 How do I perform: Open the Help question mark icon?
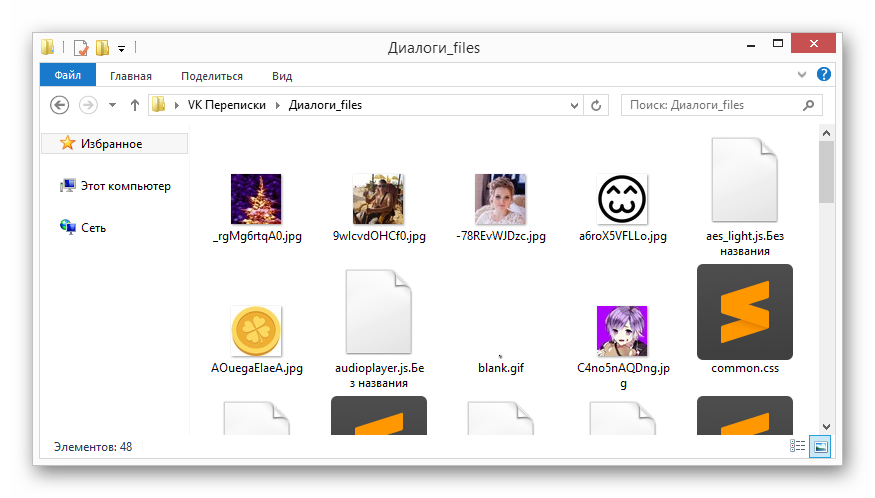coord(823,75)
